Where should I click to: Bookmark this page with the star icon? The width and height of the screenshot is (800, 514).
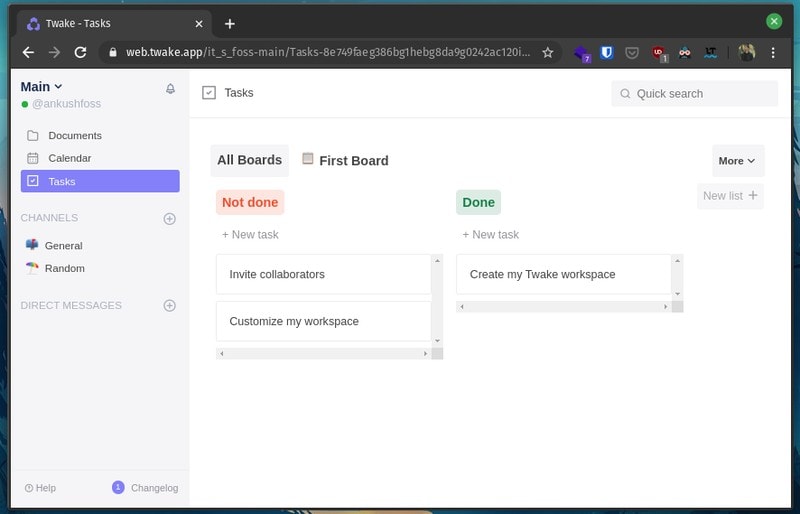point(547,52)
